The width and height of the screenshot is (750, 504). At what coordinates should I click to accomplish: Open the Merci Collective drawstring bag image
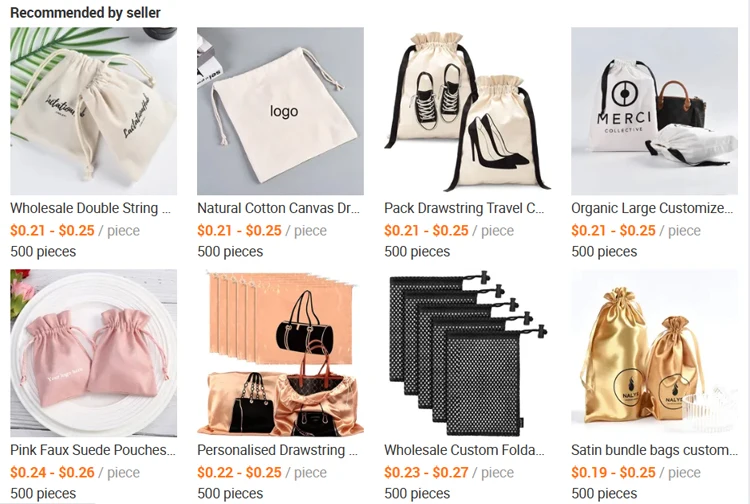[x=654, y=111]
